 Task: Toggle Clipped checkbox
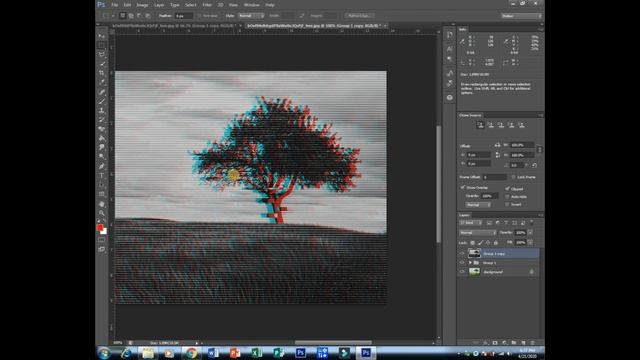pos(507,189)
